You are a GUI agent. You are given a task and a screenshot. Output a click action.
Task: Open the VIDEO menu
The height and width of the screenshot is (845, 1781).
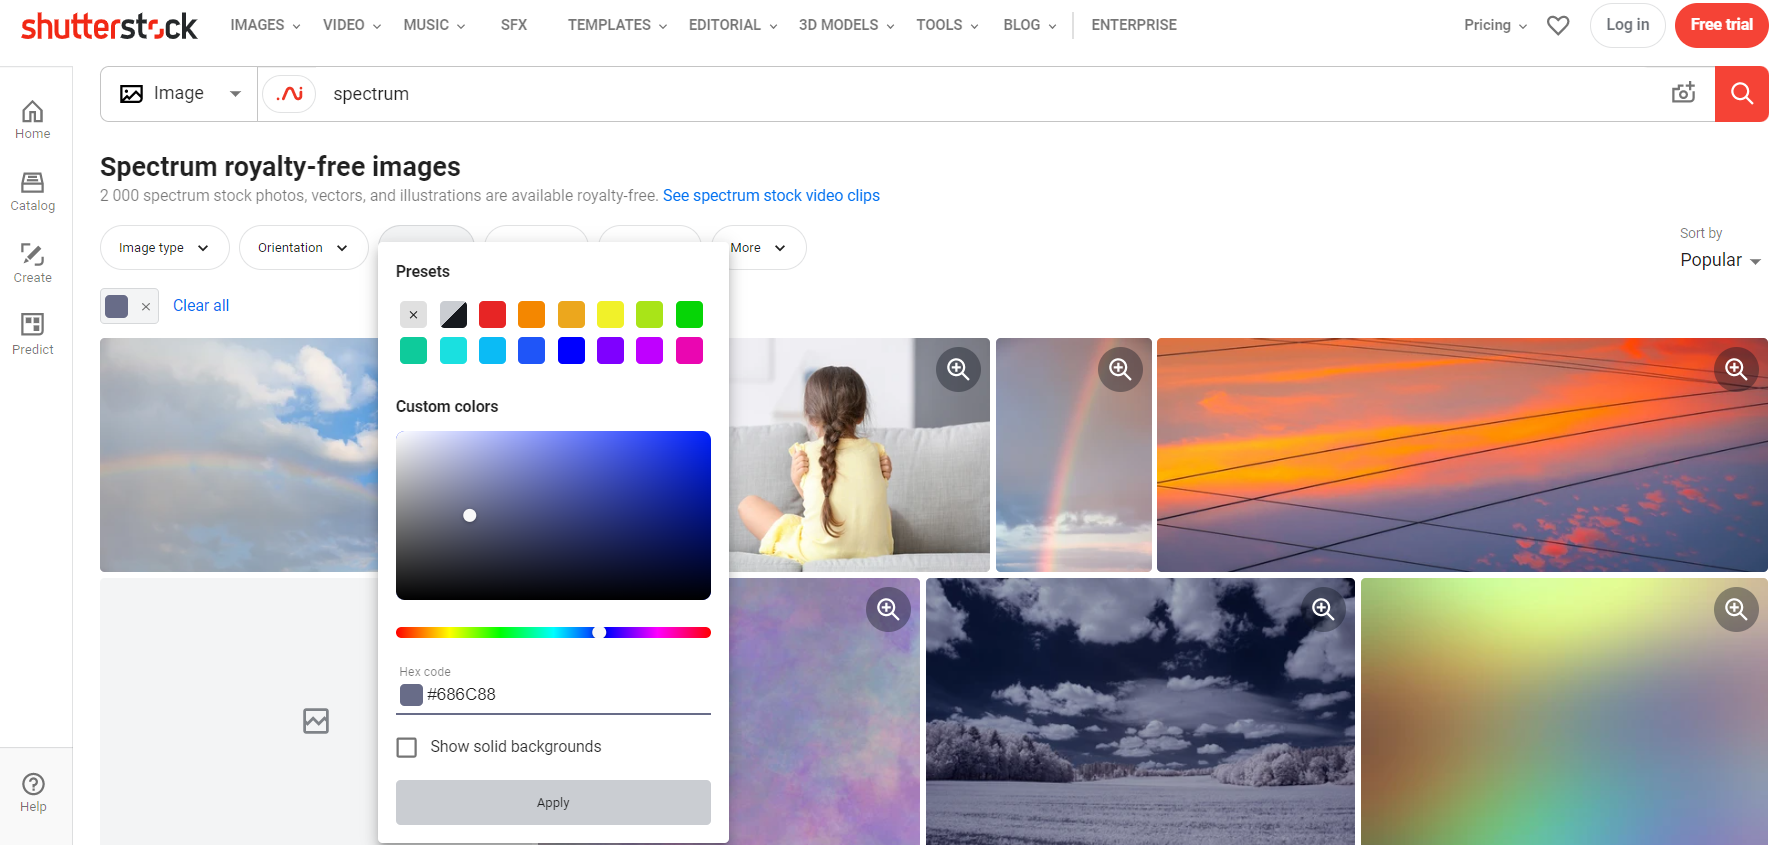[x=352, y=25]
